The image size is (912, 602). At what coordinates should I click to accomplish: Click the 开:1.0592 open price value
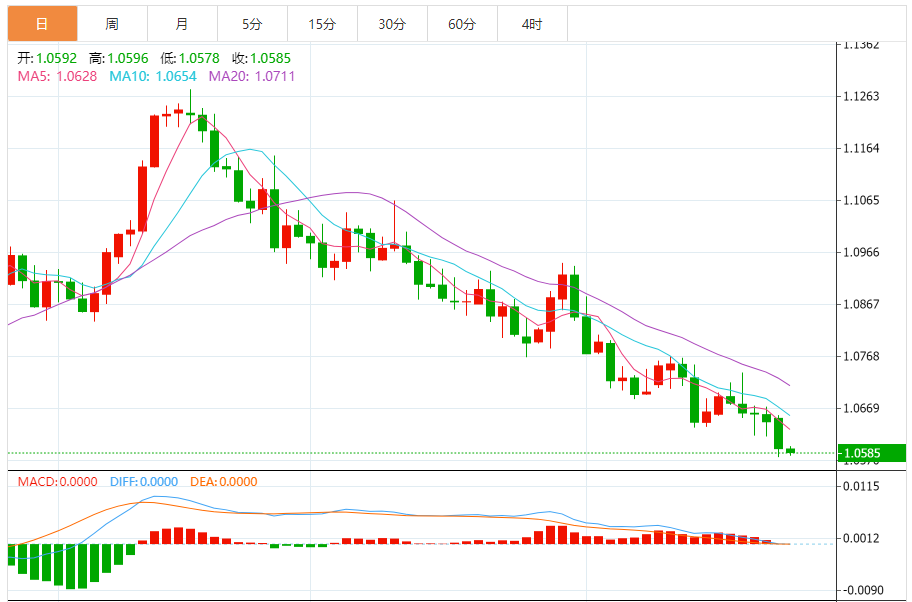47,58
